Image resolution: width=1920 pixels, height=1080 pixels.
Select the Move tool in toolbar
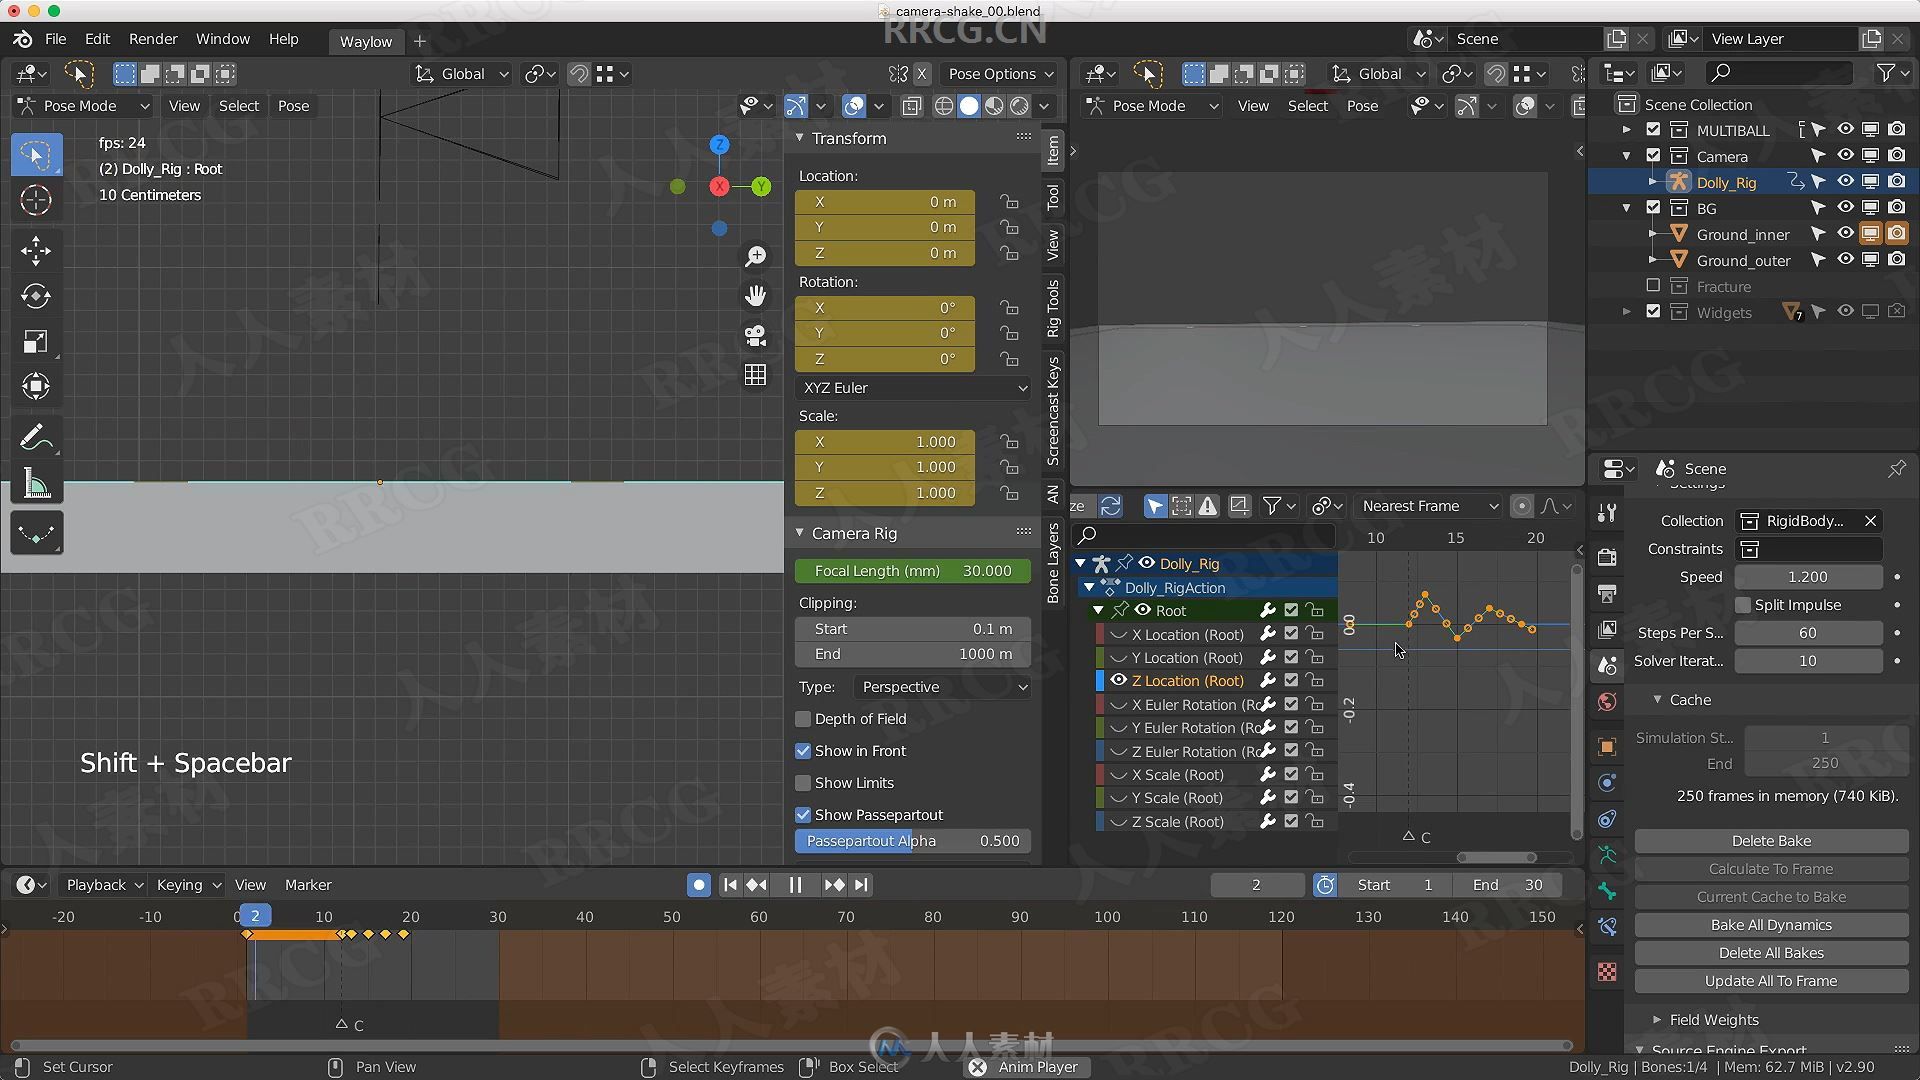(34, 249)
